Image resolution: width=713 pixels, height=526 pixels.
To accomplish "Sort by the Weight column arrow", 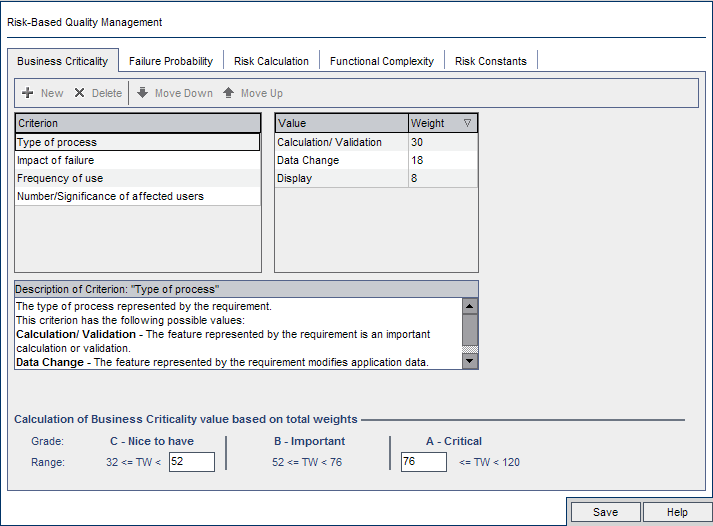I will (x=467, y=123).
